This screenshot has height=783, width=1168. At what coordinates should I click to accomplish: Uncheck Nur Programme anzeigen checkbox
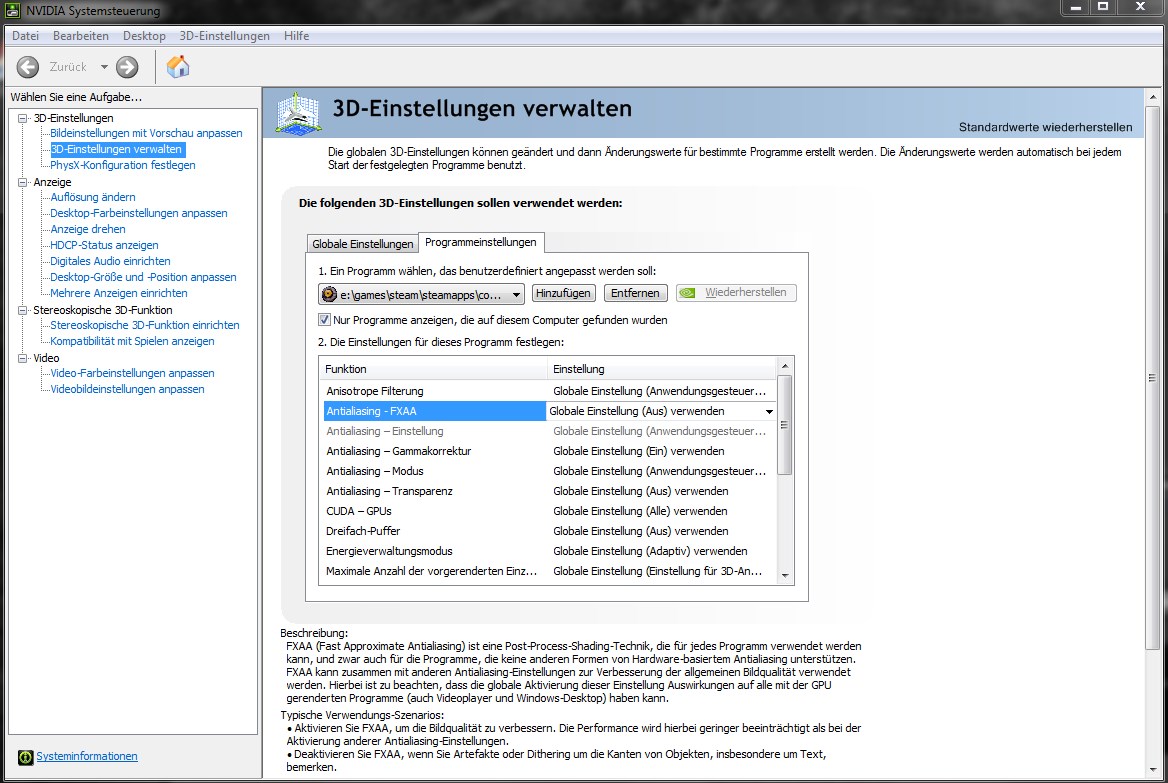(x=324, y=320)
